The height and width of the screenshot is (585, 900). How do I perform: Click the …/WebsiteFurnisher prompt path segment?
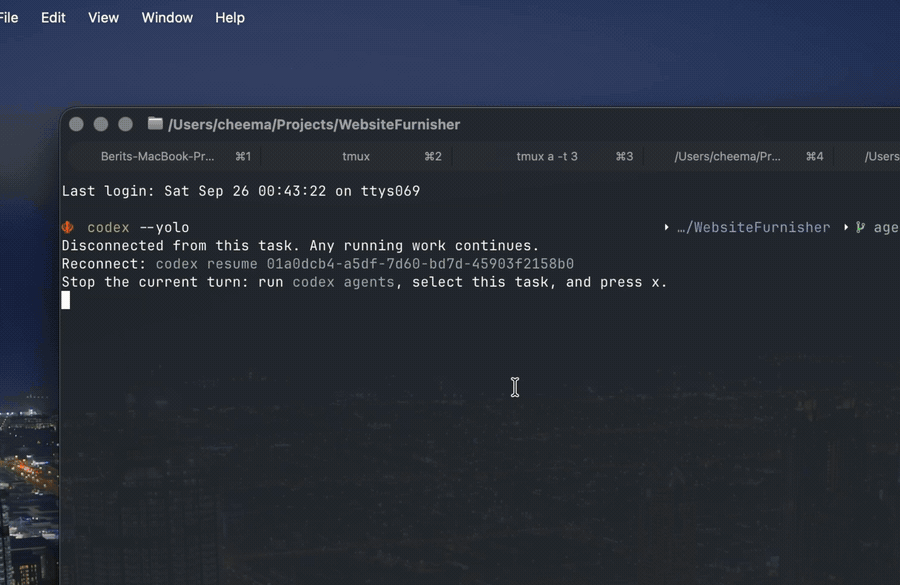click(753, 227)
